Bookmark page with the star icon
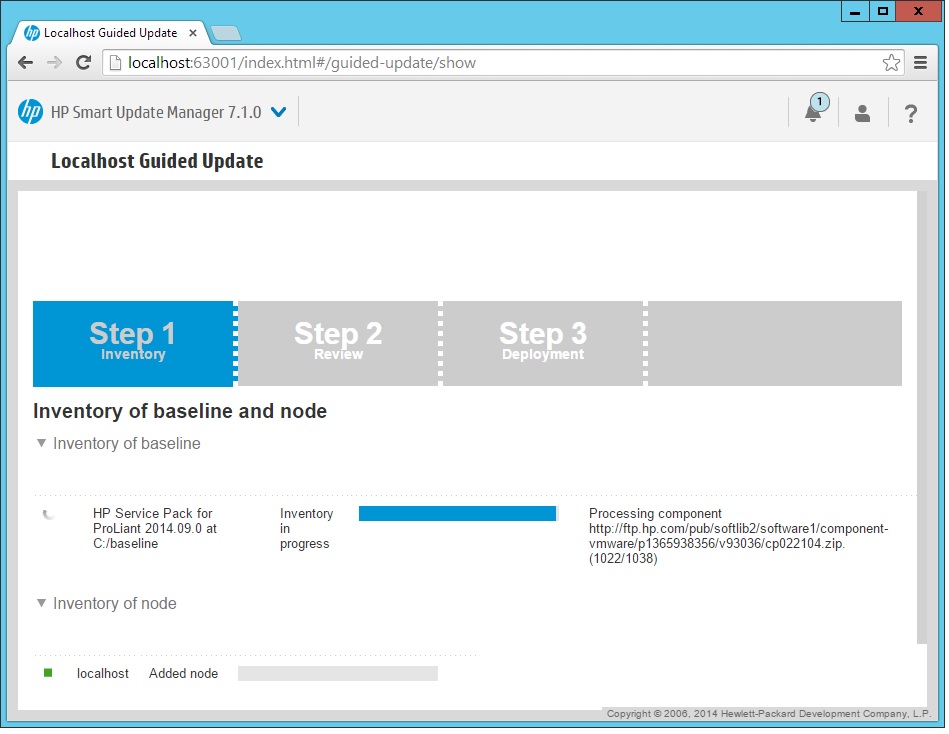The width and height of the screenshot is (949, 734). pyautogui.click(x=890, y=63)
